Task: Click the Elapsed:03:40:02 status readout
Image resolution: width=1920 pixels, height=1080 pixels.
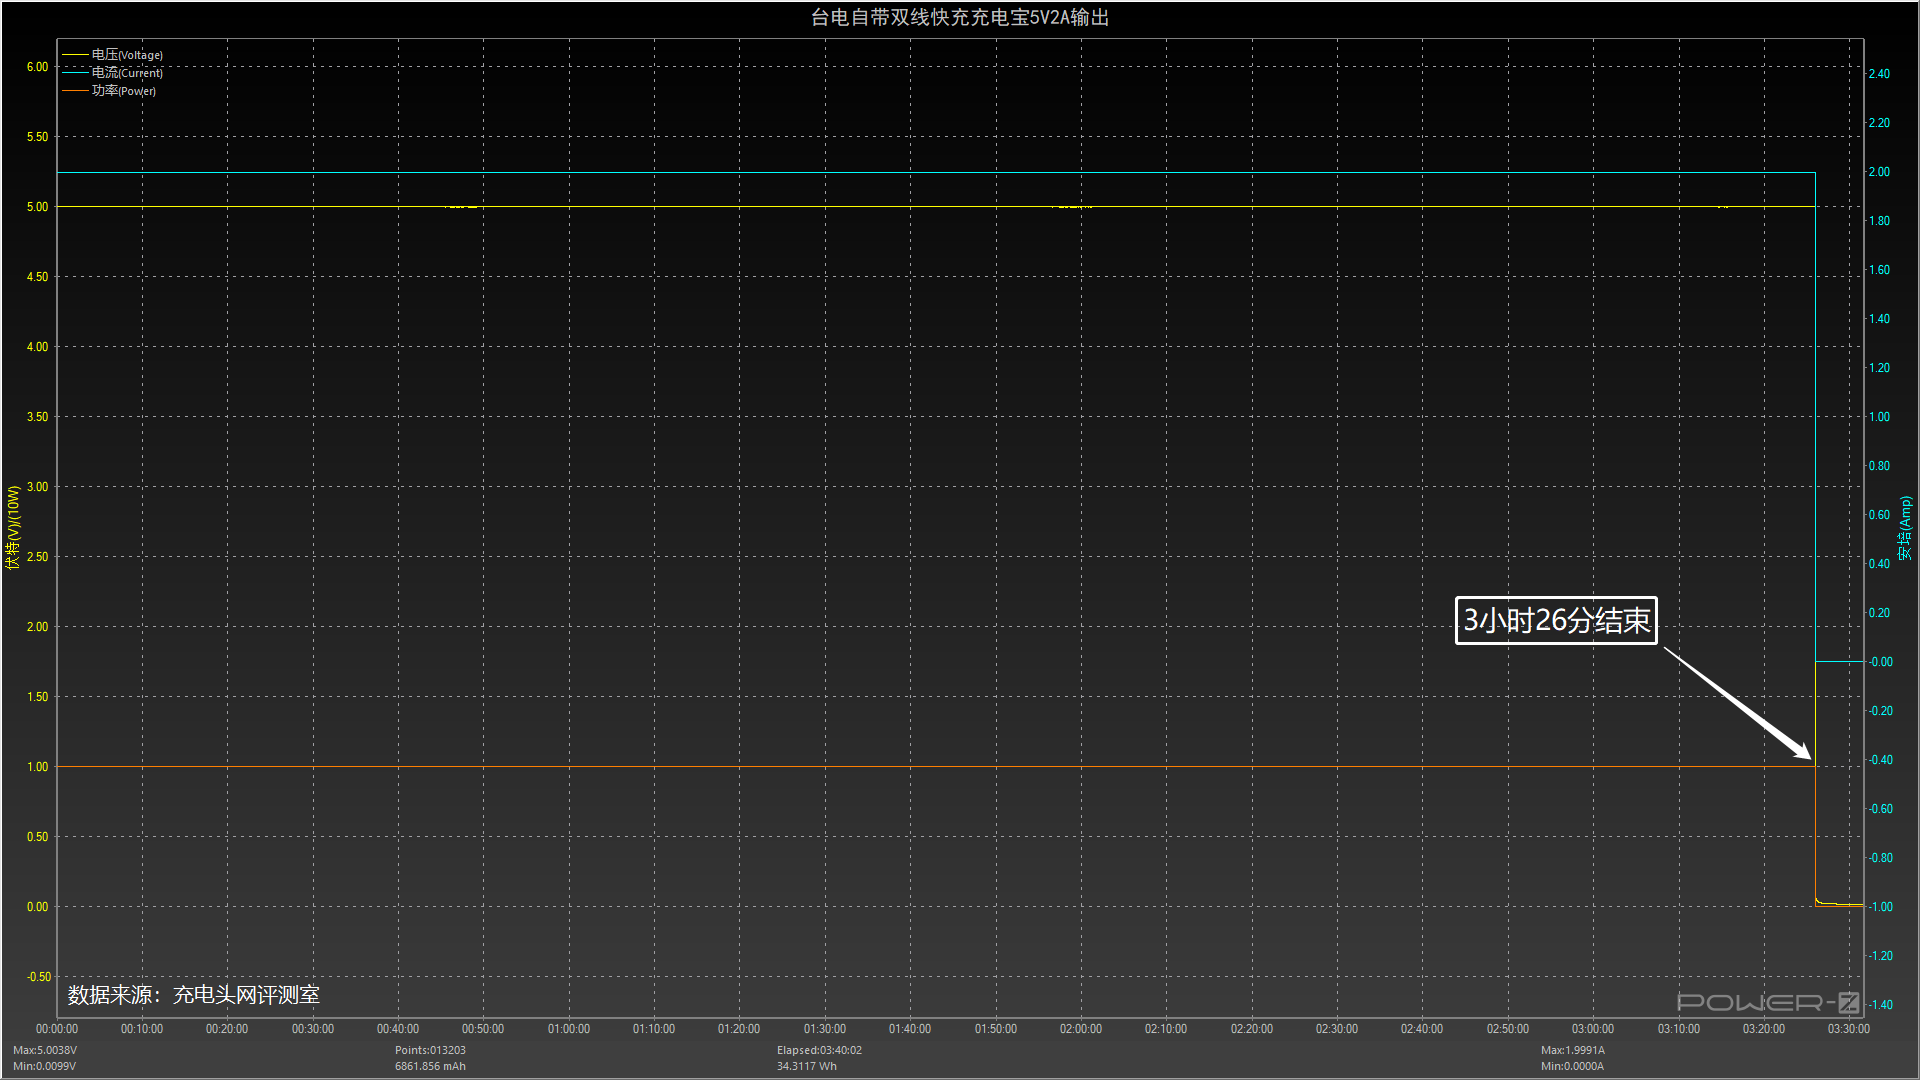Action: 819,1050
